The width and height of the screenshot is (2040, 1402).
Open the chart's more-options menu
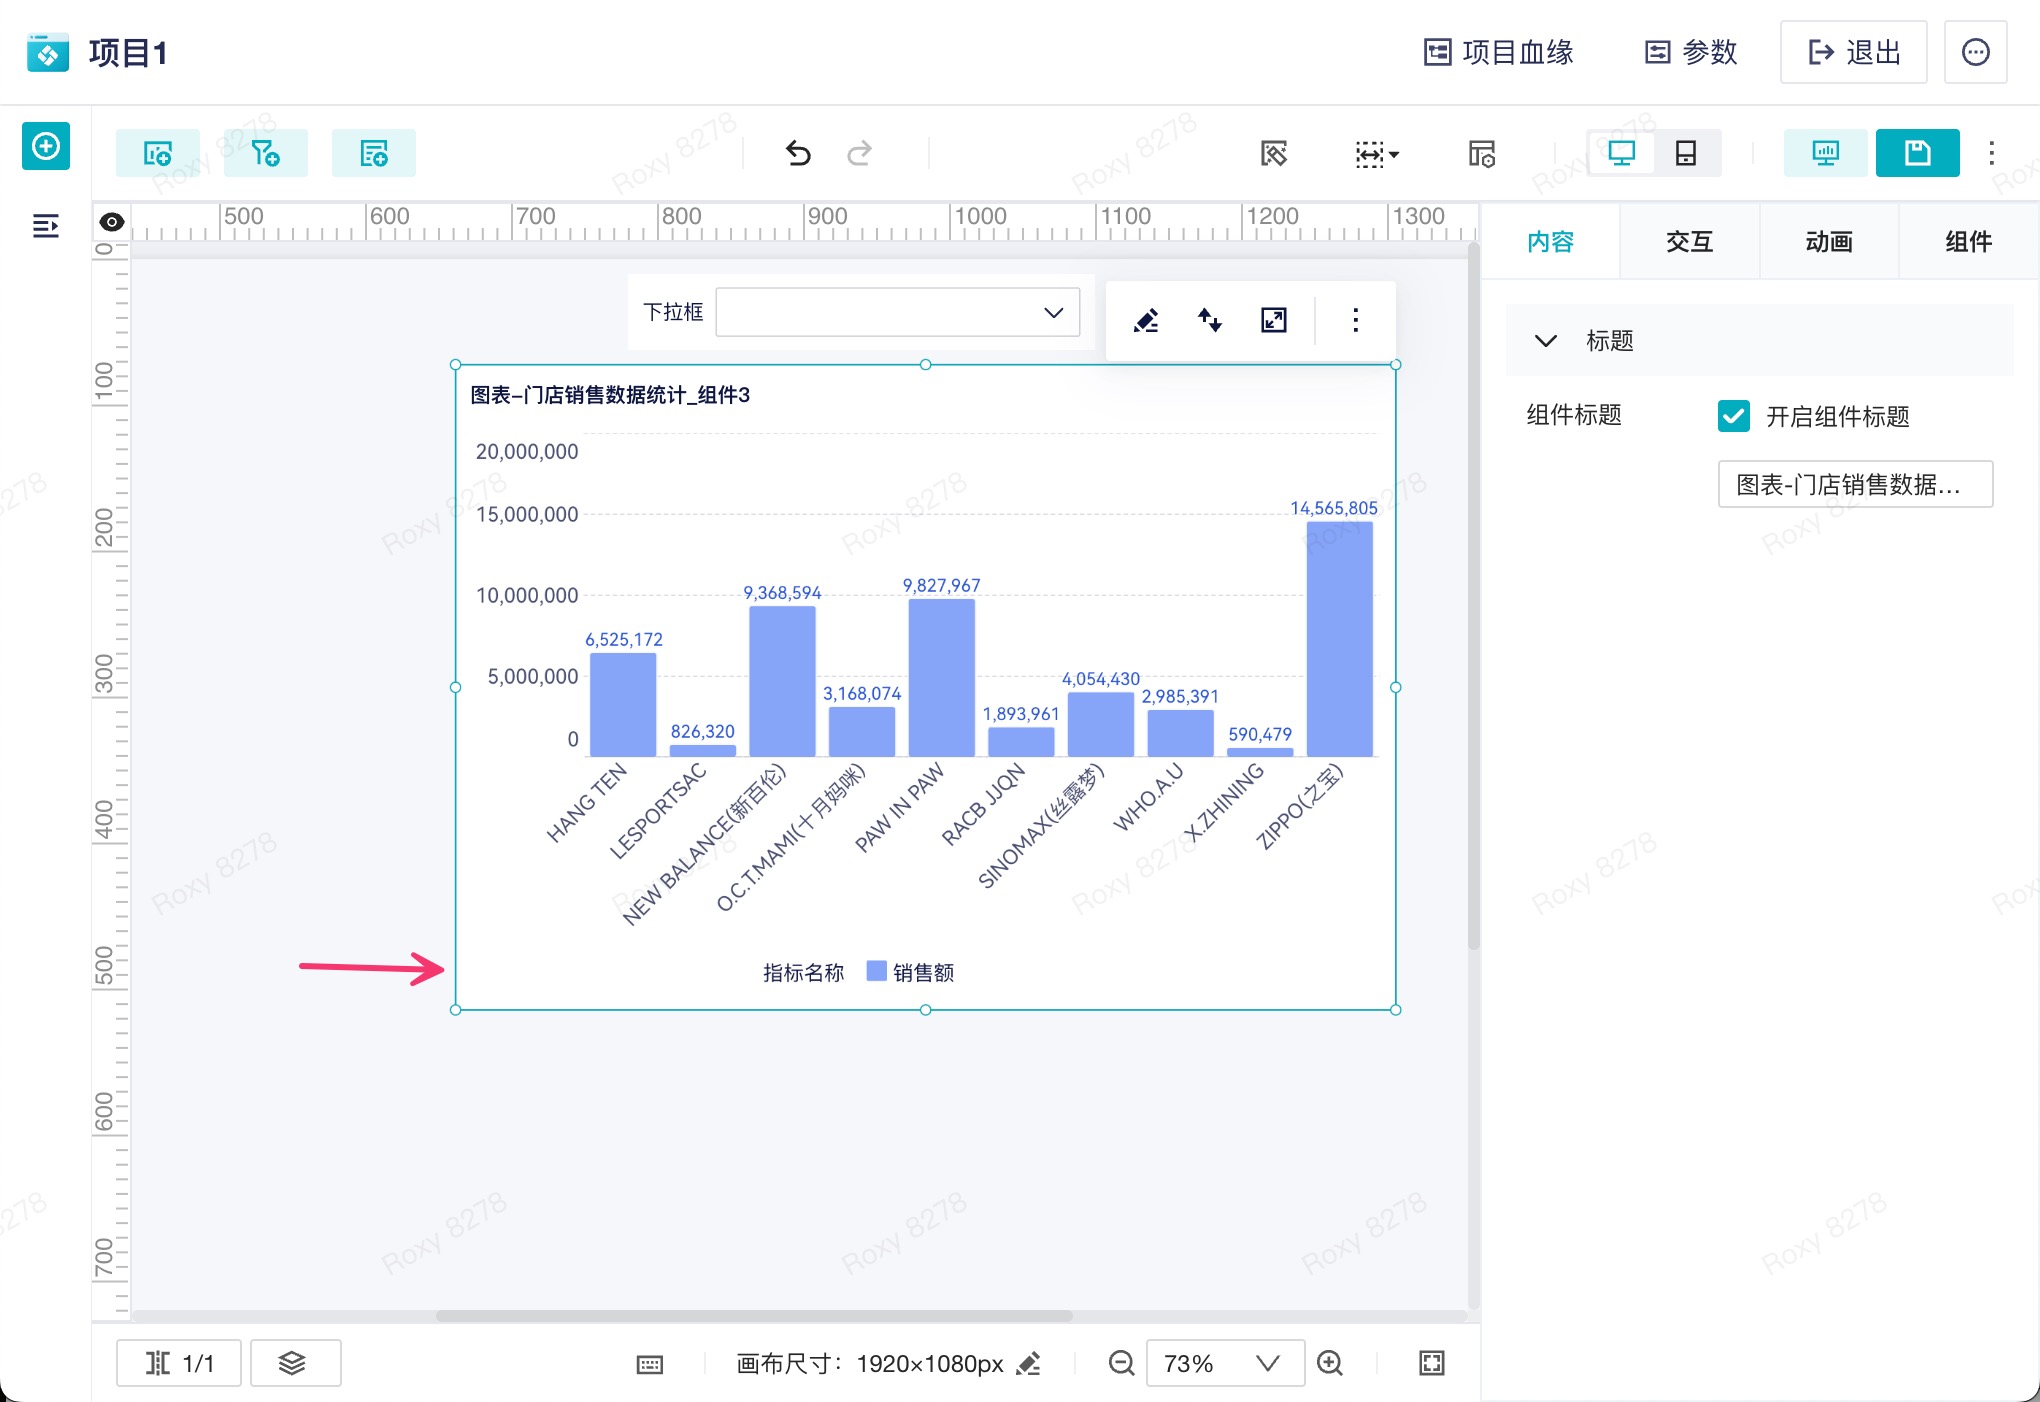coord(1356,320)
